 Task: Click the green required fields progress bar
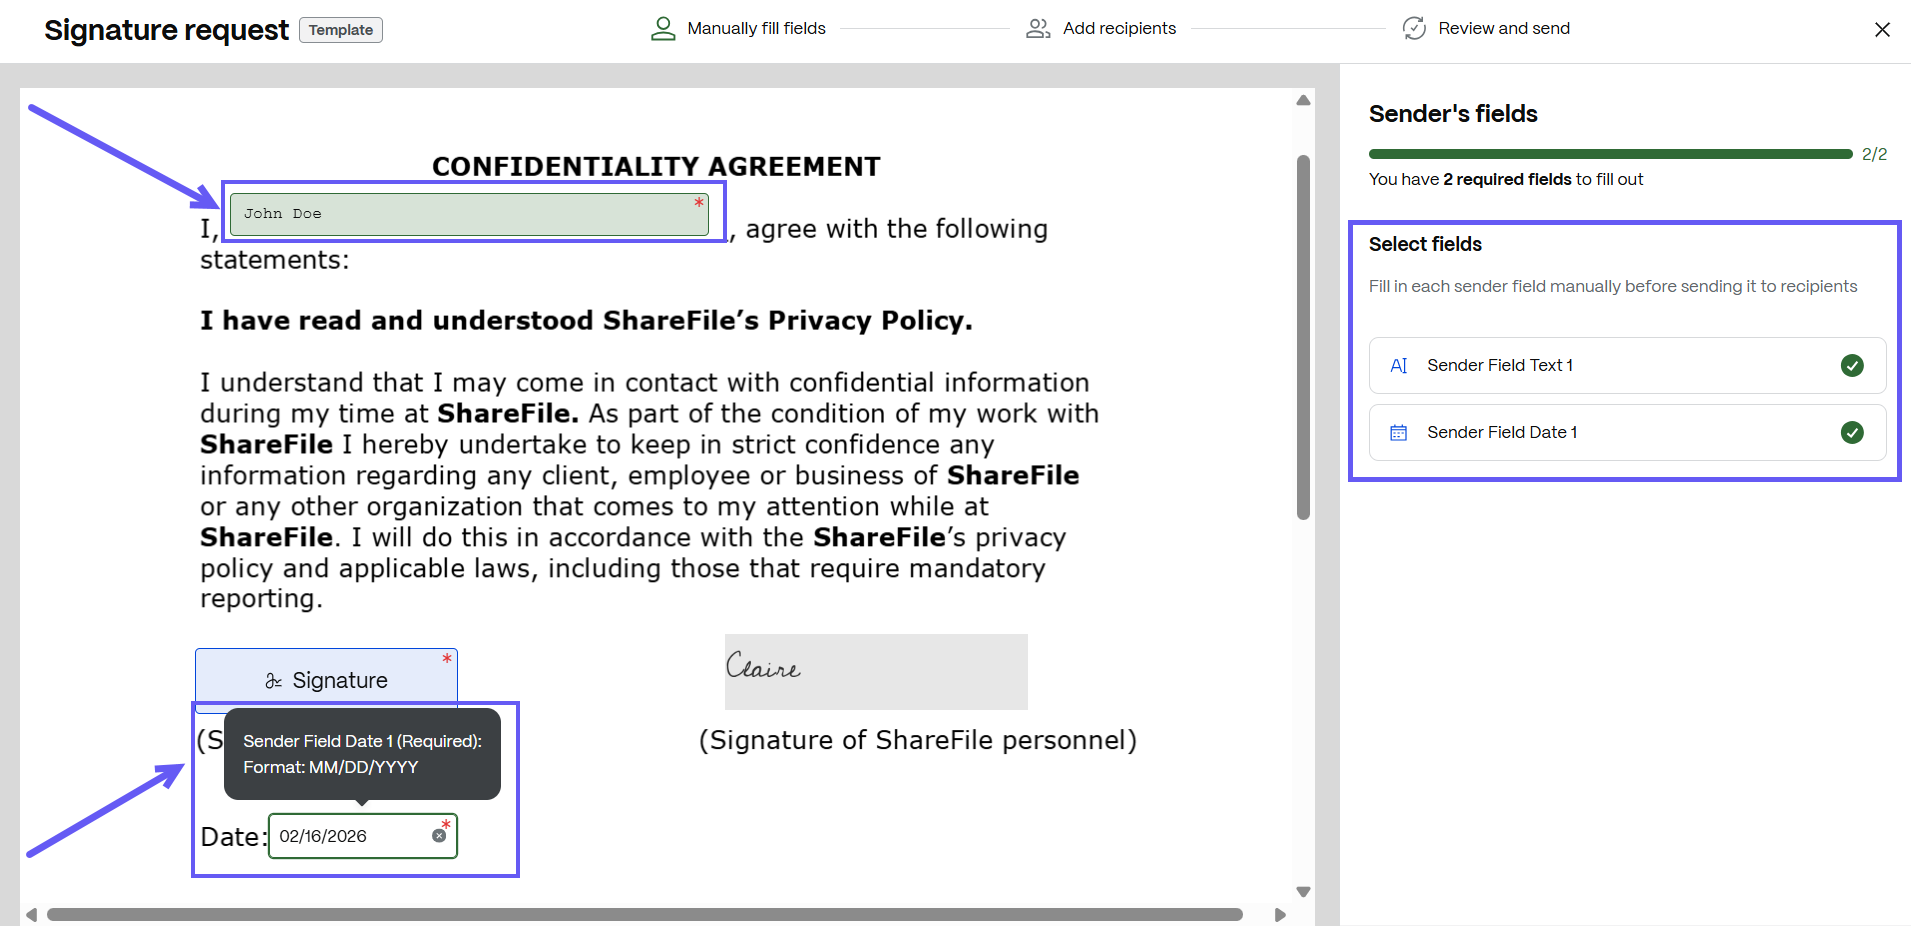tap(1609, 154)
